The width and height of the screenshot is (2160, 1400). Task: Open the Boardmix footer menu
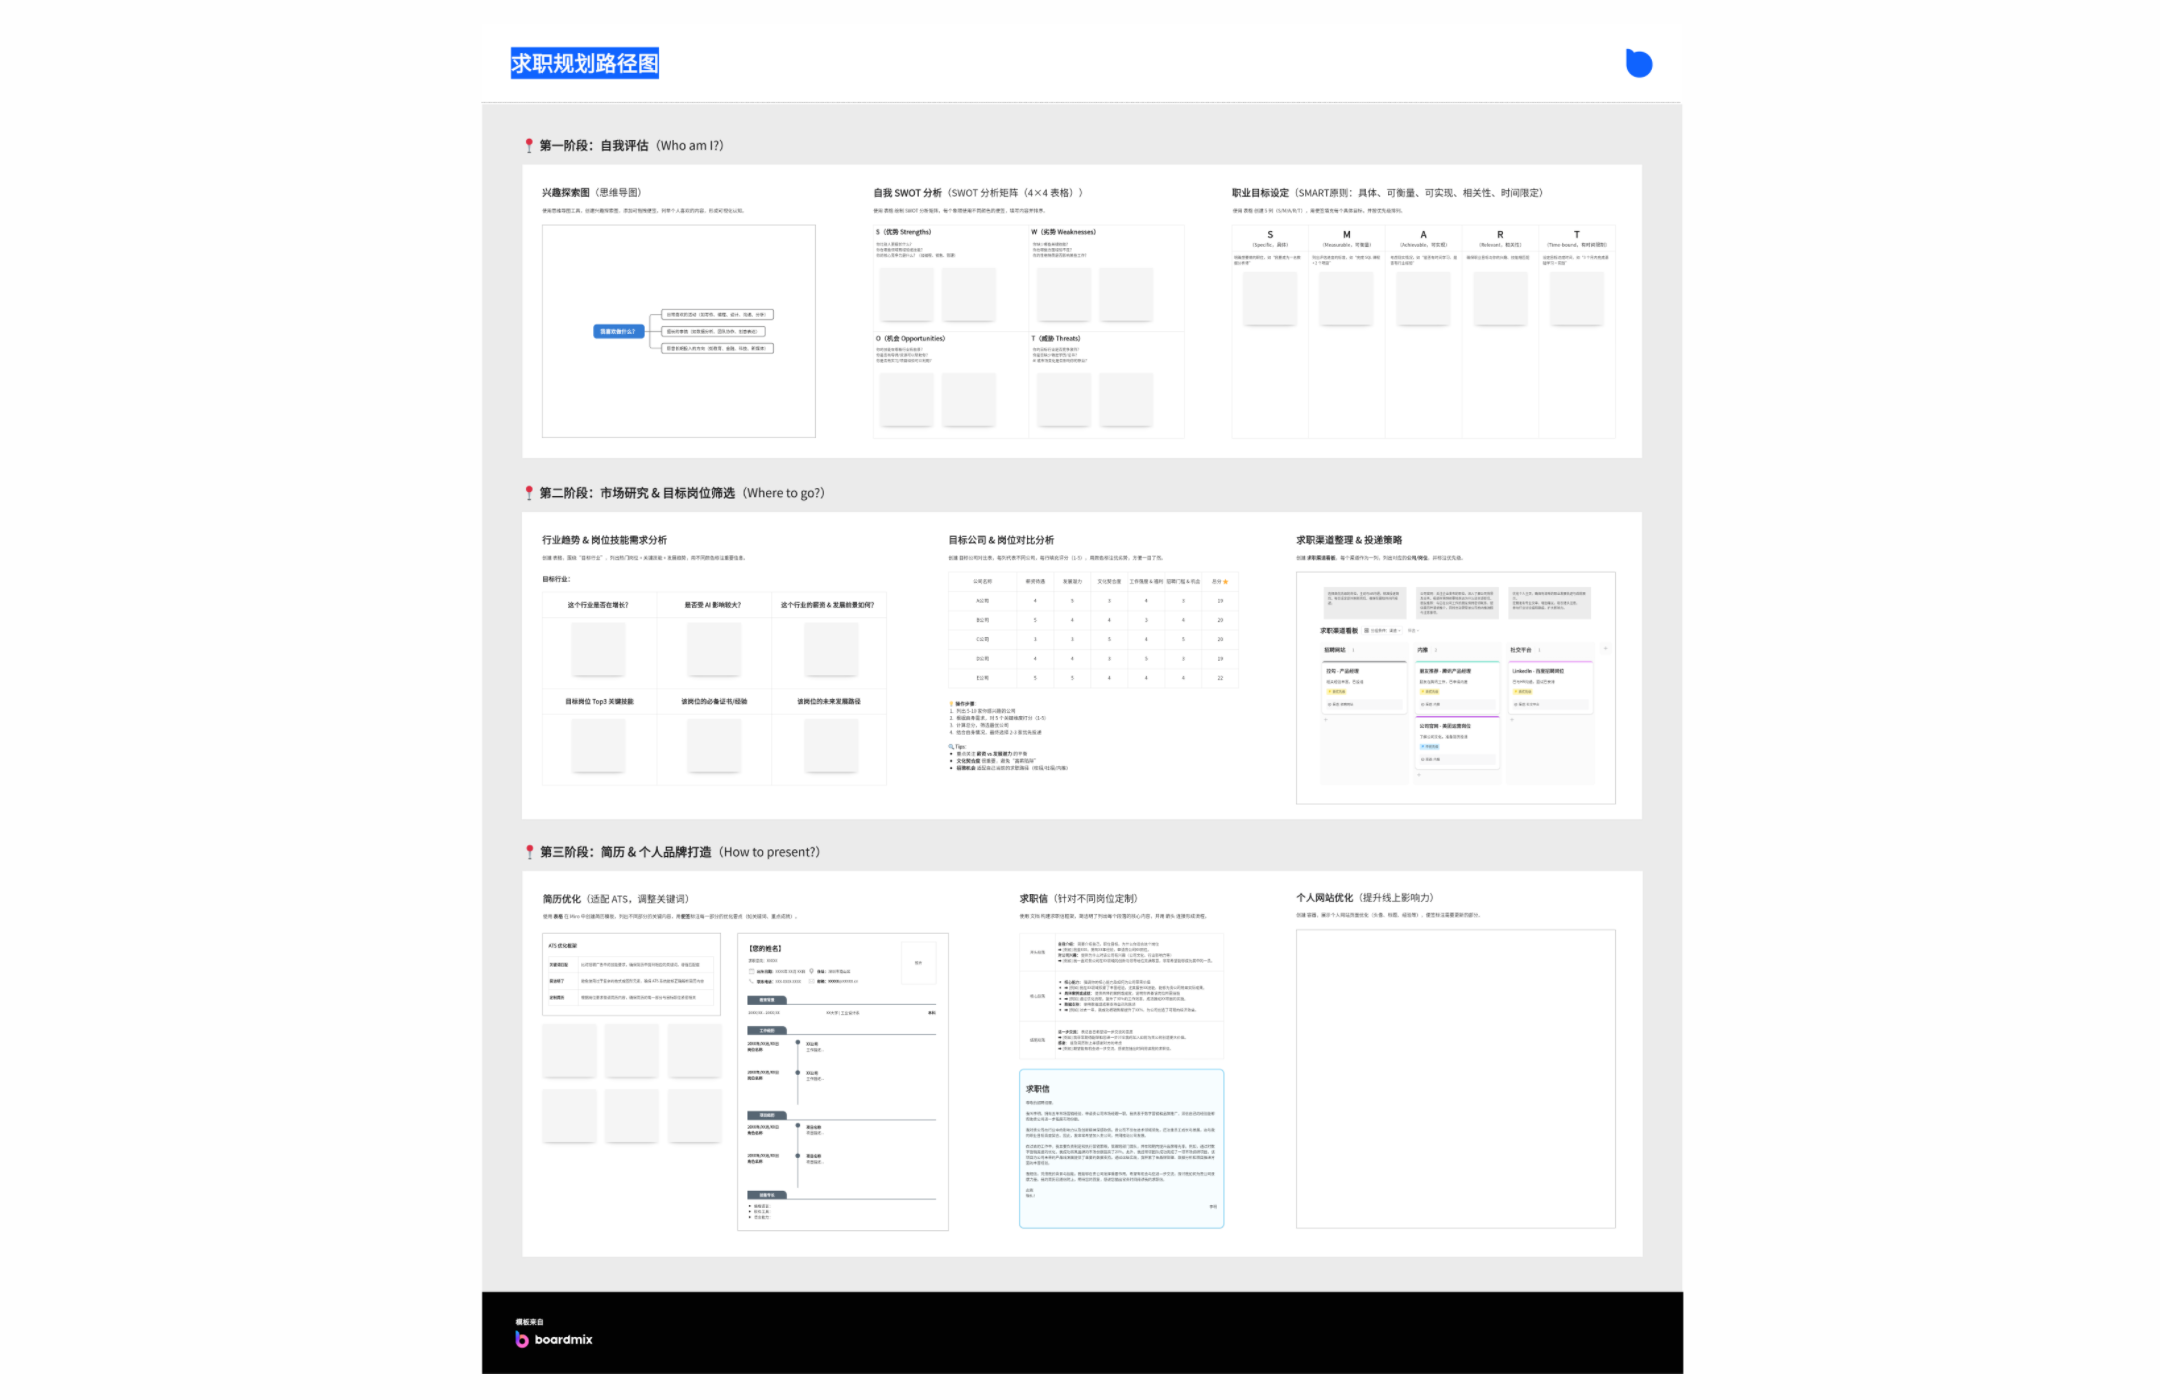click(x=557, y=1339)
